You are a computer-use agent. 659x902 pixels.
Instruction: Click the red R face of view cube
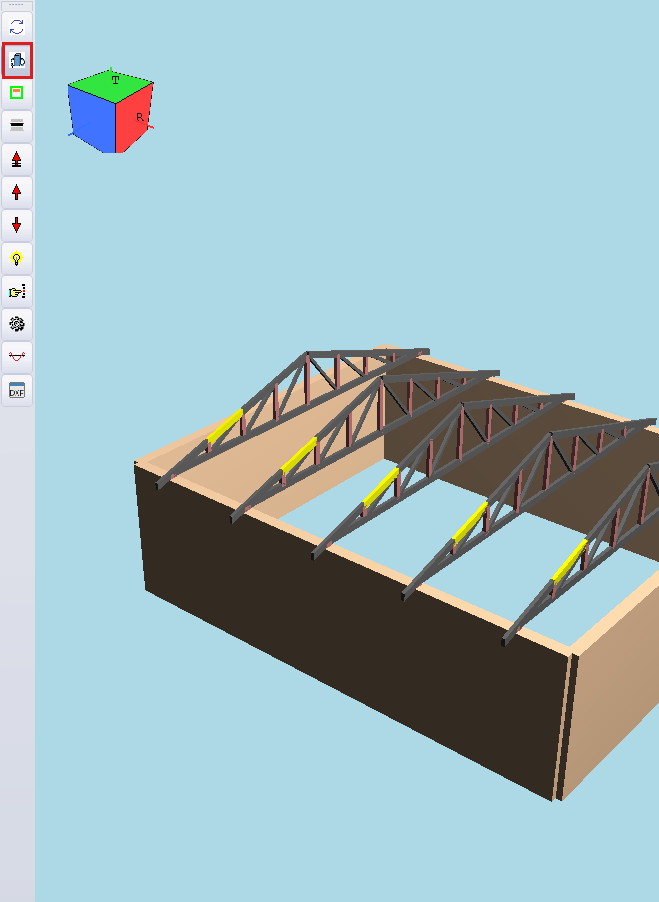135,119
